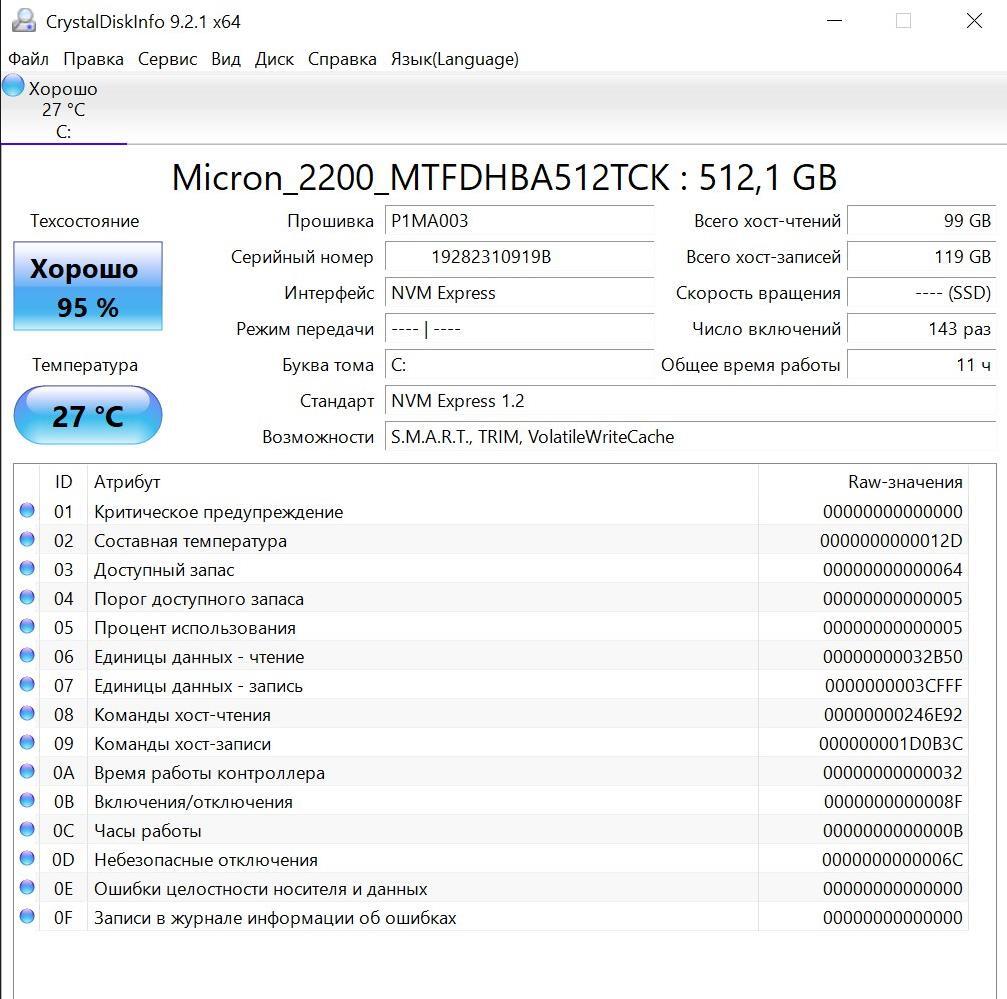
Task: Click status icon of Часы работы row
Action: [27, 830]
